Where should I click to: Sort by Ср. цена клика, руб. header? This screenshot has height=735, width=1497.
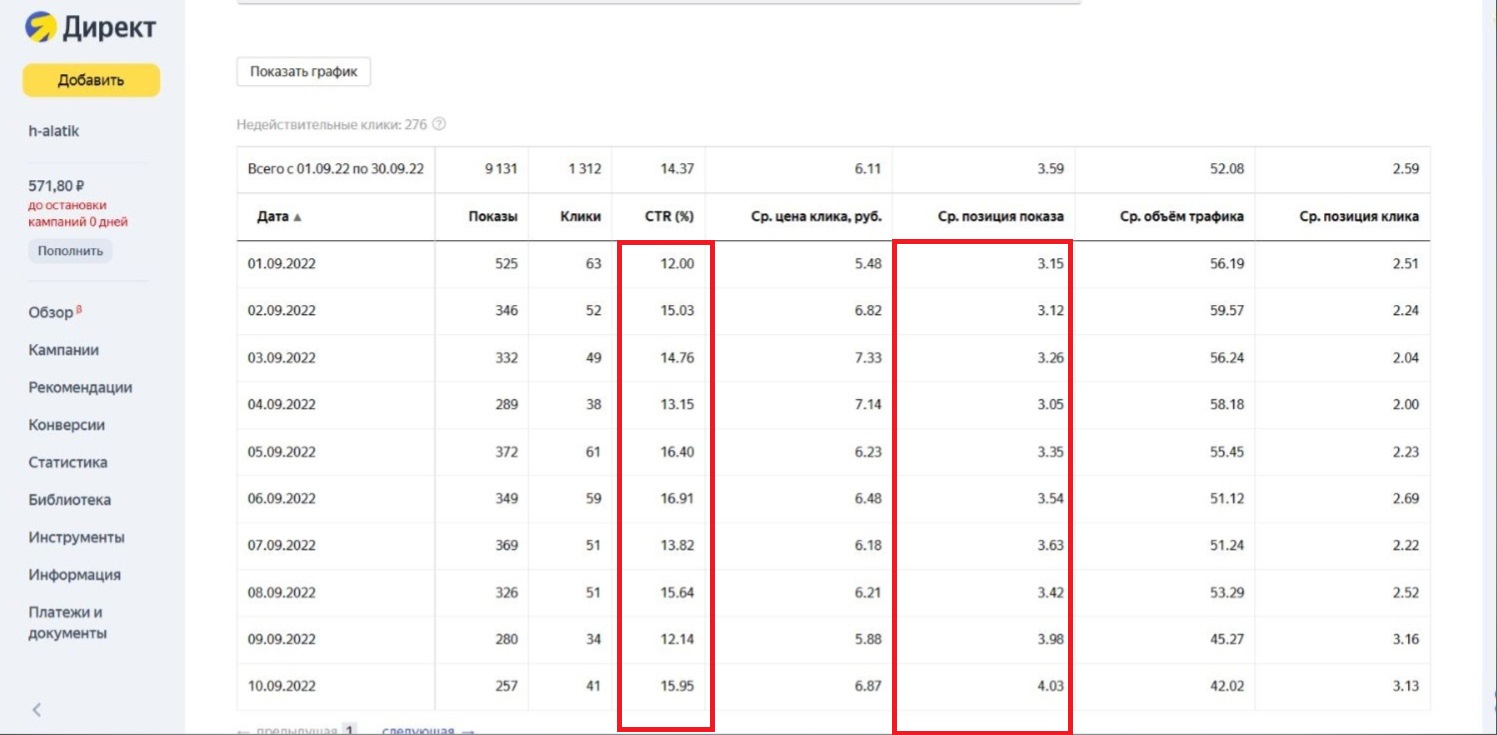(x=816, y=217)
